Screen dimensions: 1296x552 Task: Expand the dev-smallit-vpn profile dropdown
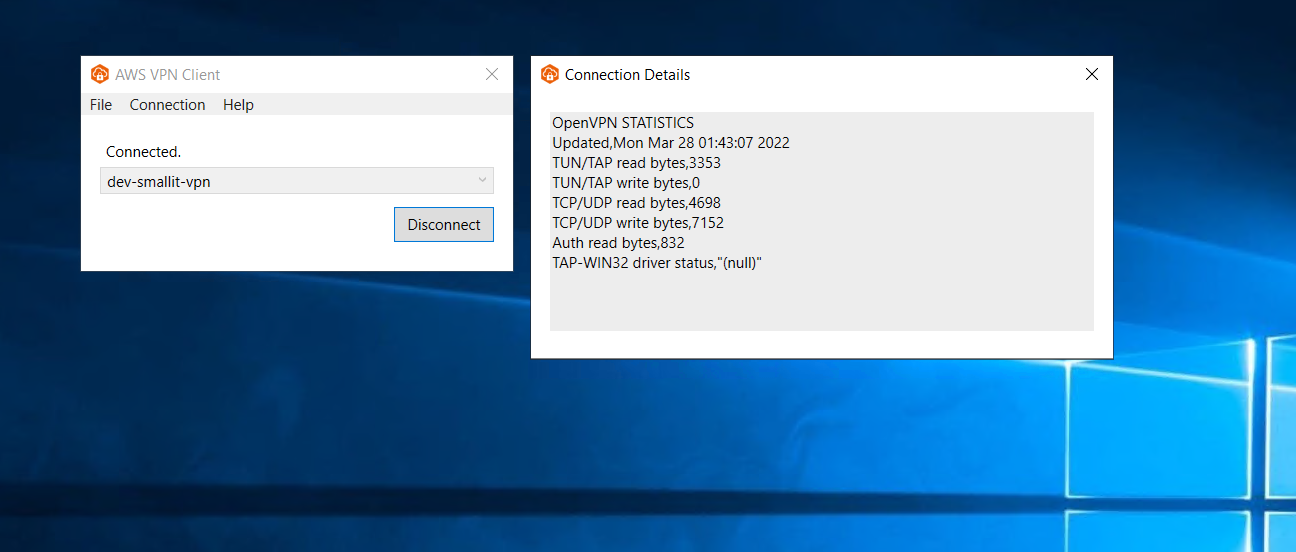pos(482,181)
